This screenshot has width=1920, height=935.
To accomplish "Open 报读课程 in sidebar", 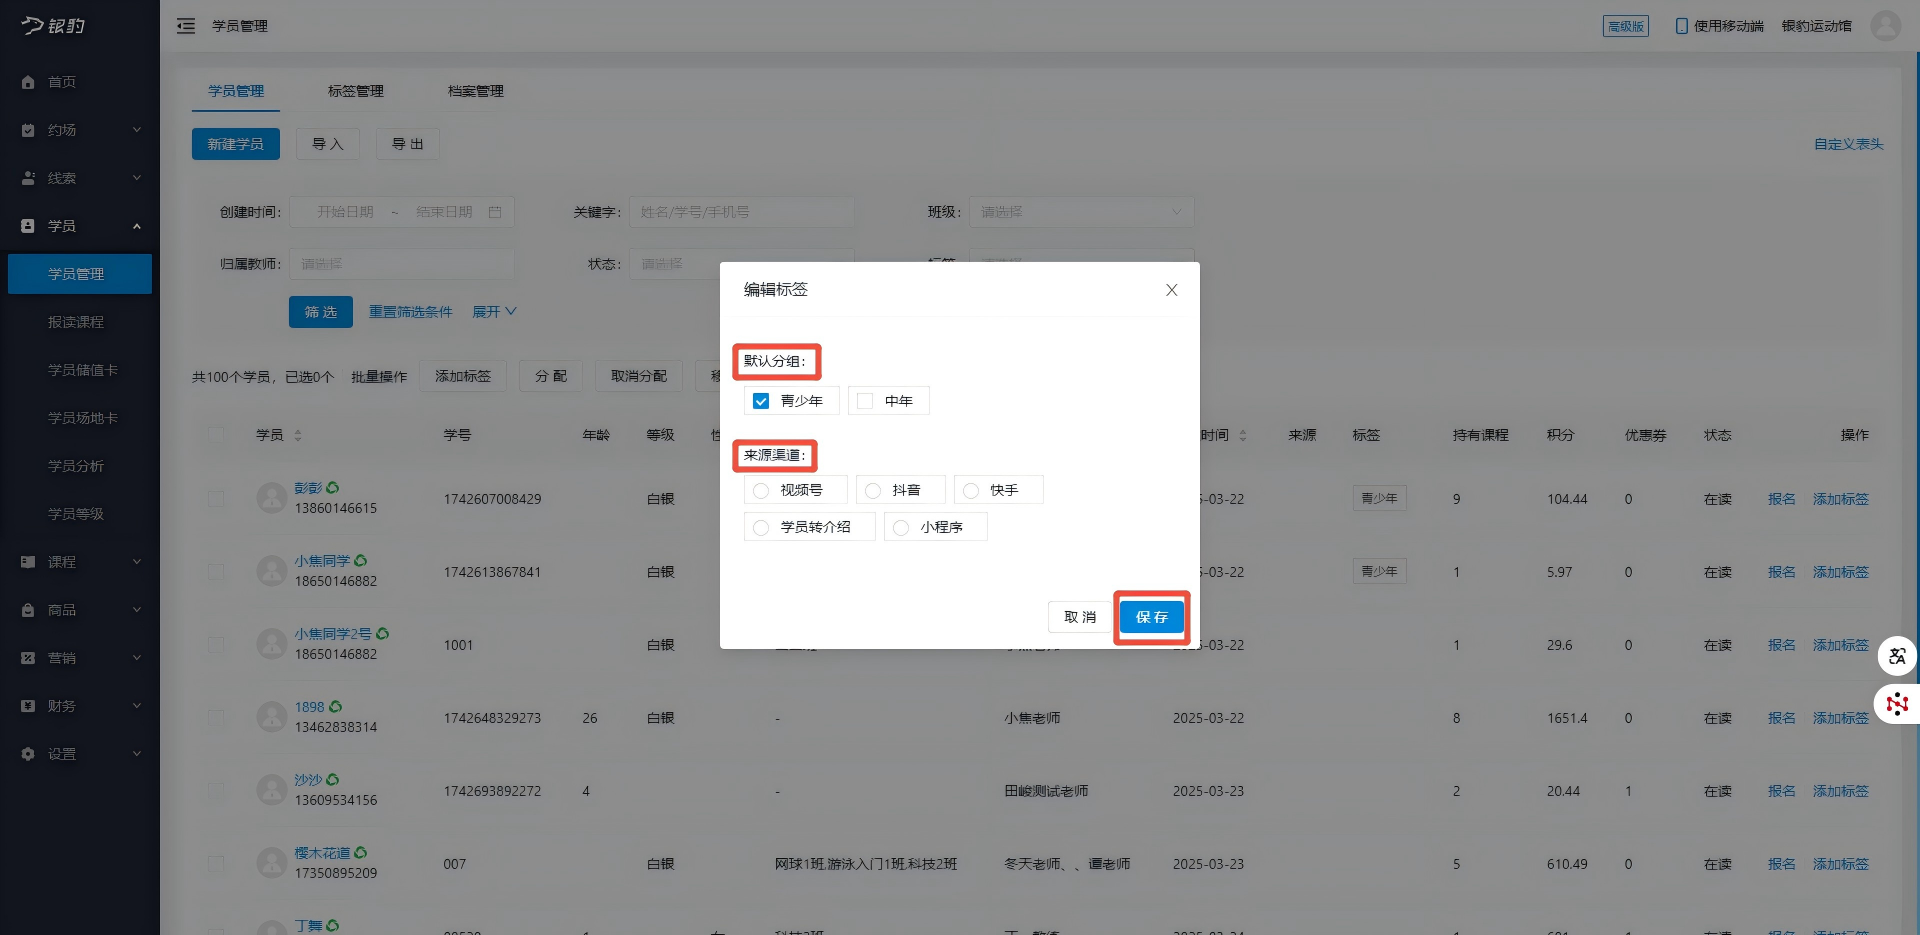I will 76,322.
